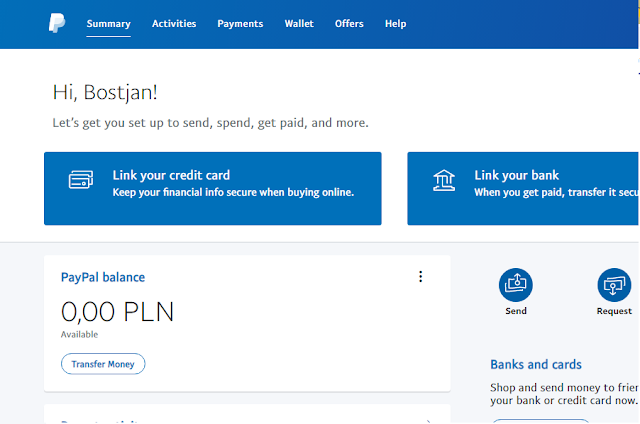Click the Hi, Bostjan! greeting text
640x424 pixels.
(105, 92)
